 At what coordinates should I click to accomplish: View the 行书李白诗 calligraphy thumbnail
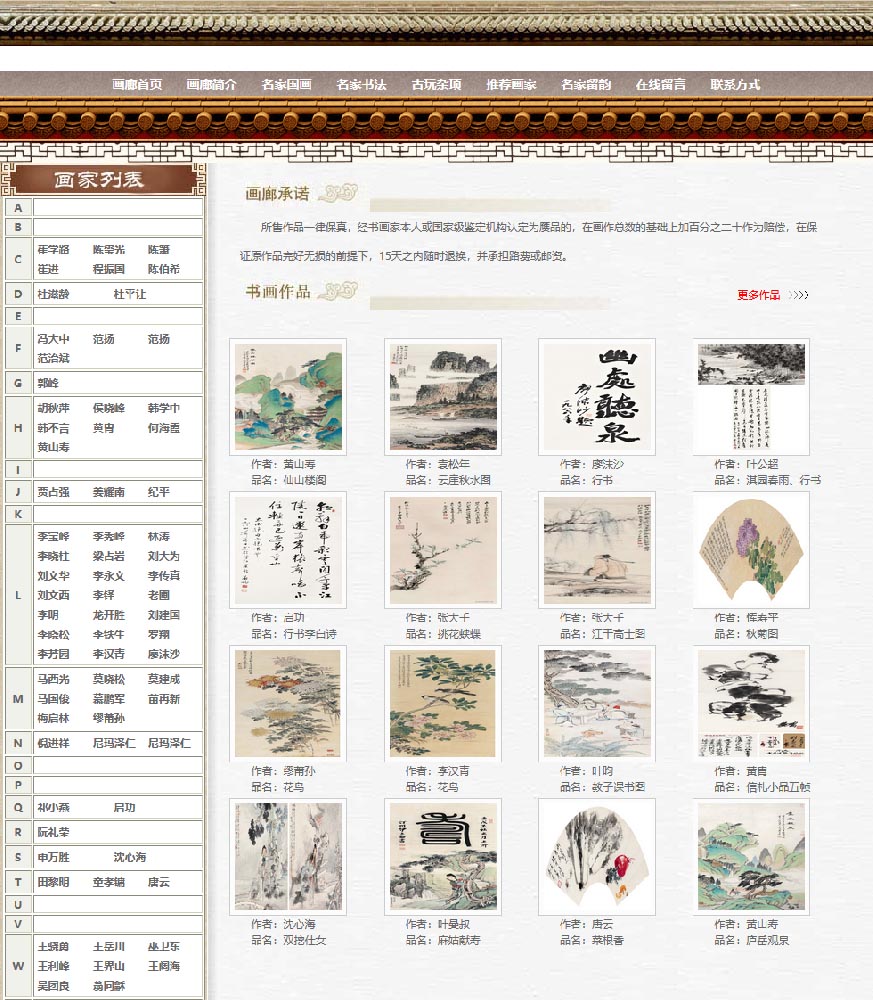(x=288, y=550)
